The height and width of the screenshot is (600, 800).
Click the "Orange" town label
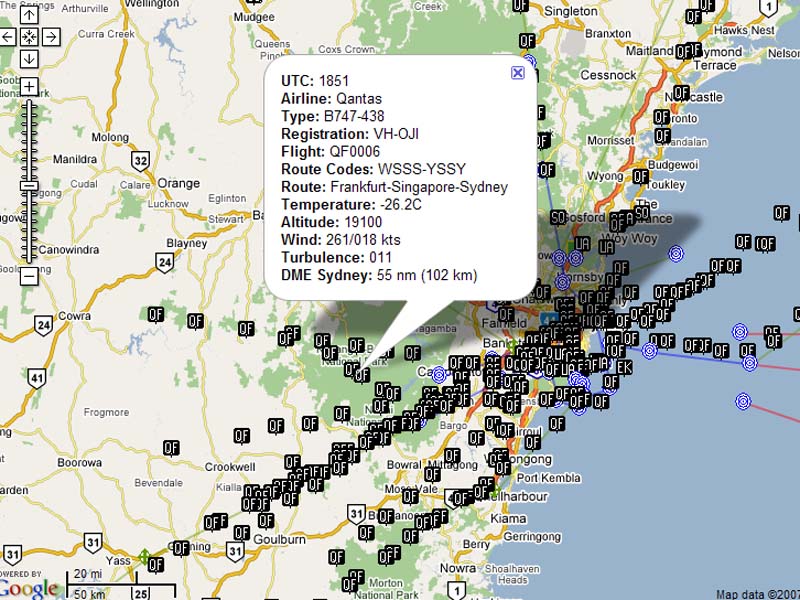[x=179, y=183]
